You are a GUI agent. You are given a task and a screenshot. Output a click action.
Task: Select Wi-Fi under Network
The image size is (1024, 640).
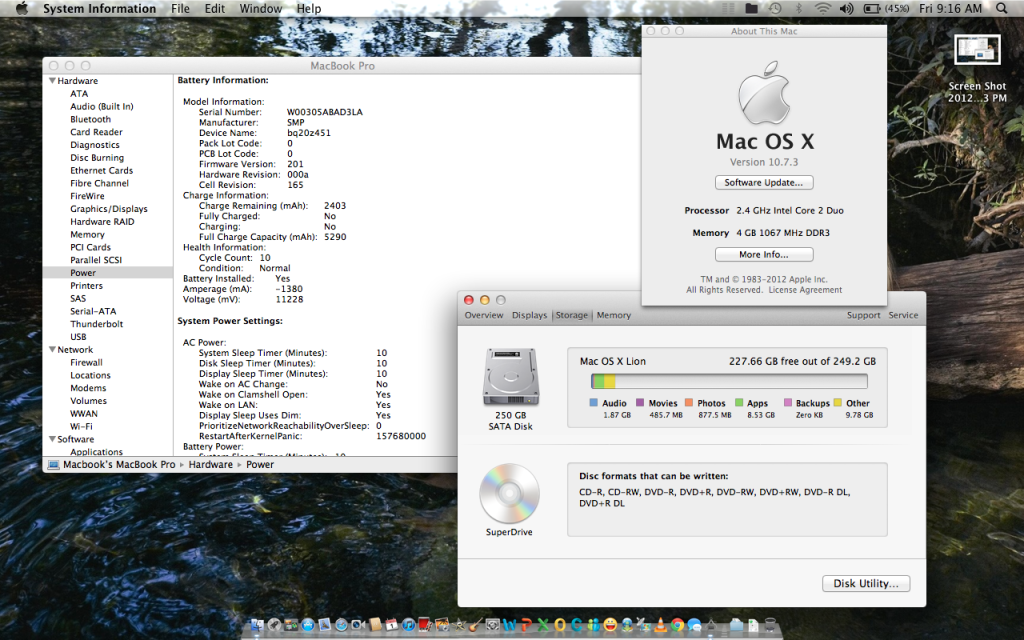click(x=81, y=426)
